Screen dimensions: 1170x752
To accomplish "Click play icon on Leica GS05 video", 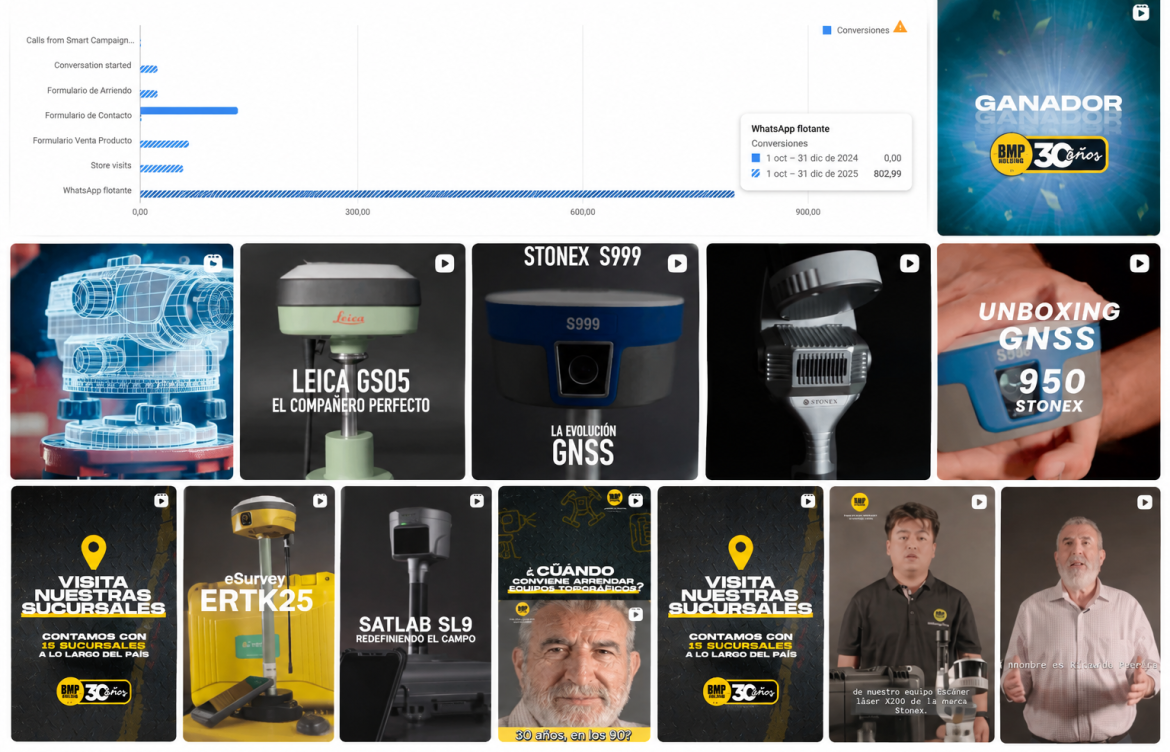I will pyautogui.click(x=445, y=263).
